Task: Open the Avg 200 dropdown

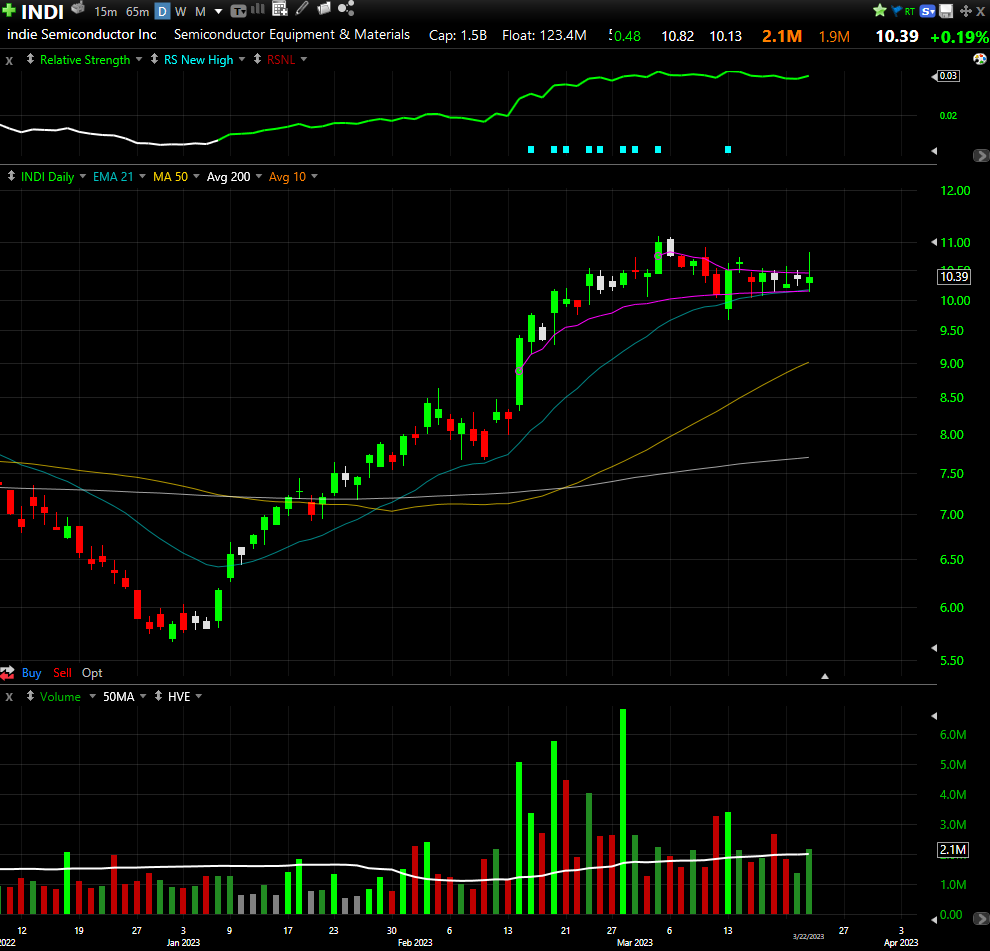Action: [259, 176]
